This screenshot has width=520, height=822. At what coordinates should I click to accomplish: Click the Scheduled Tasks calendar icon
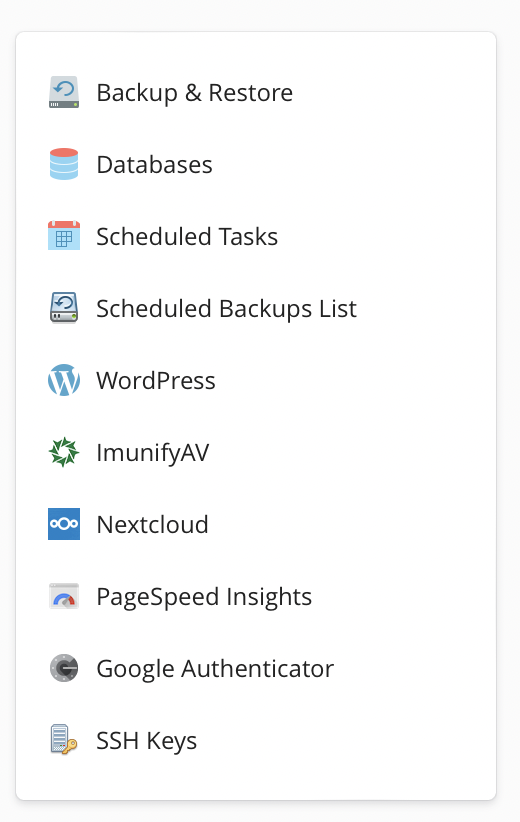click(64, 236)
